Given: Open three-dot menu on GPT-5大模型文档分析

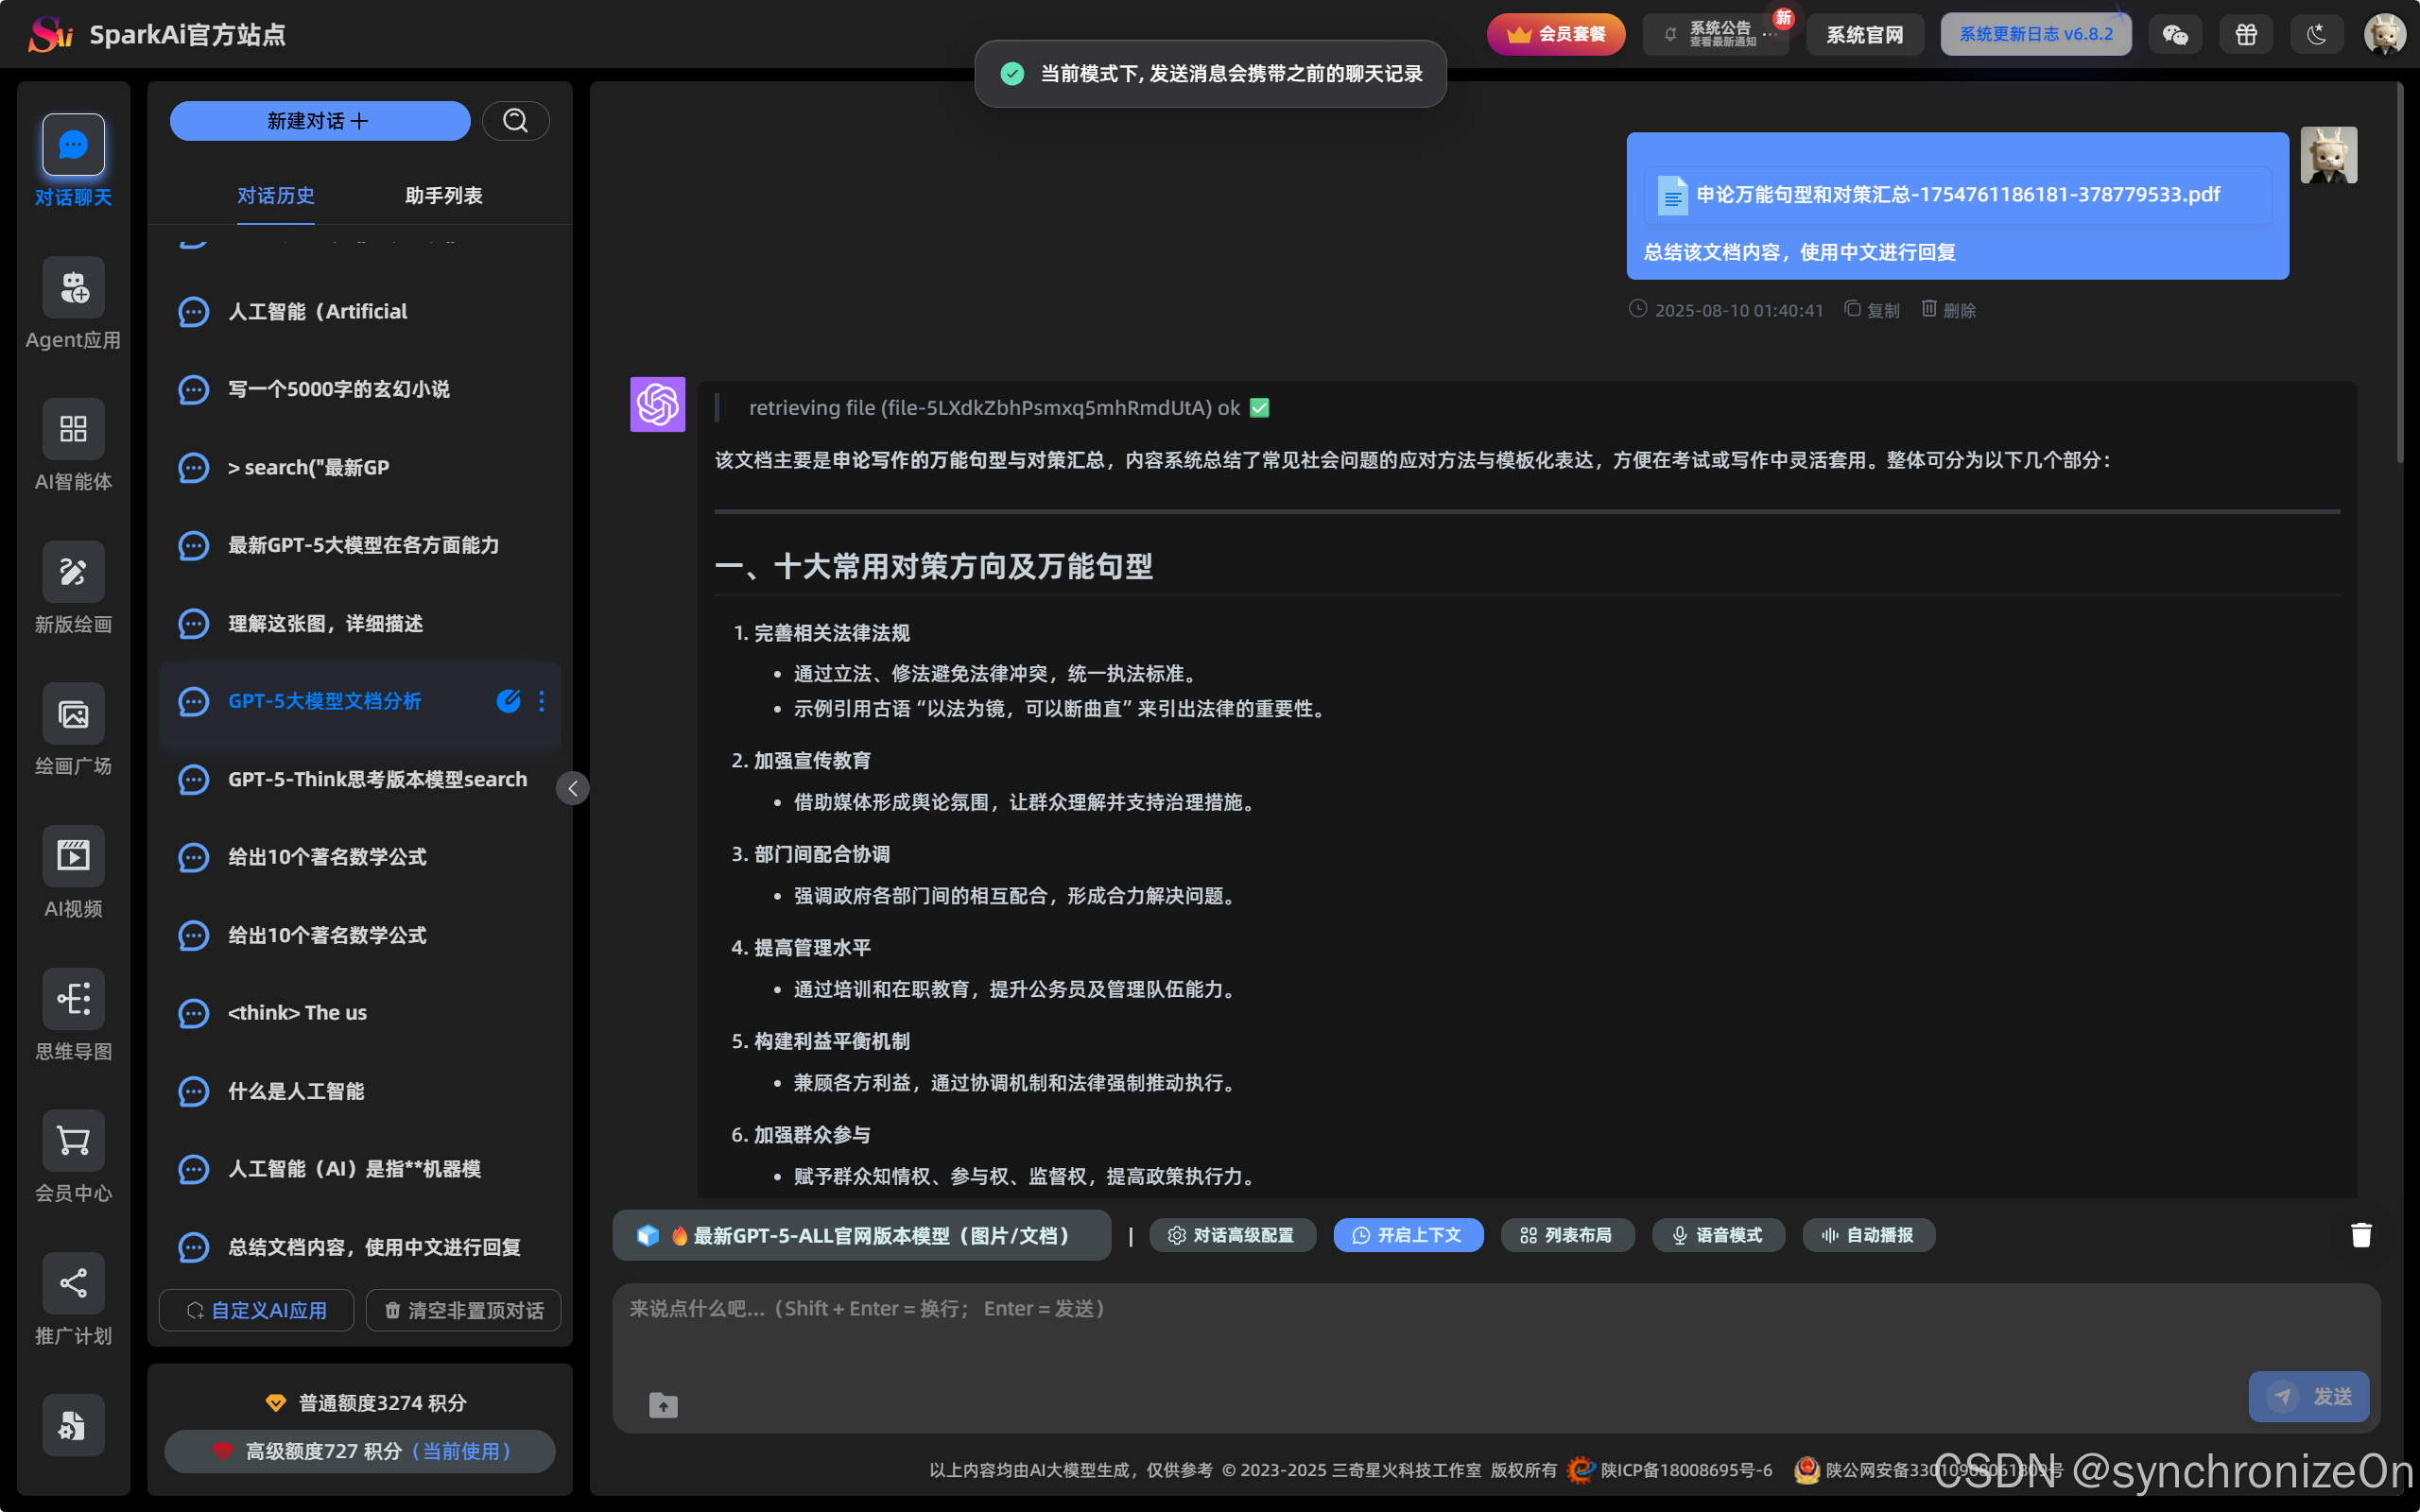Looking at the screenshot, I should tap(542, 701).
